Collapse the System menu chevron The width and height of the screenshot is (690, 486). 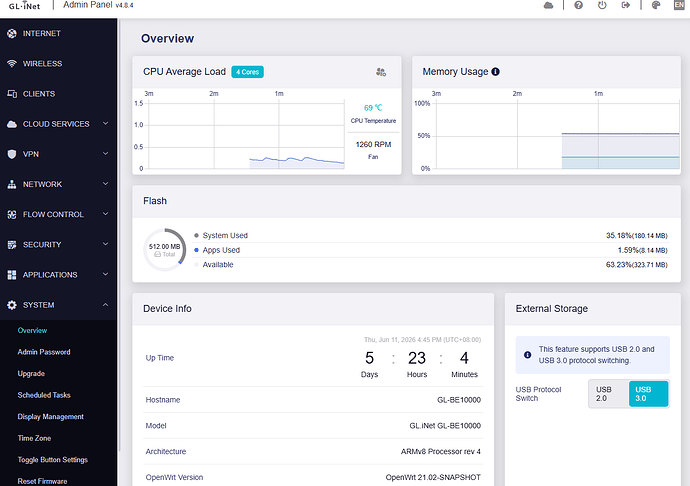pyautogui.click(x=106, y=305)
